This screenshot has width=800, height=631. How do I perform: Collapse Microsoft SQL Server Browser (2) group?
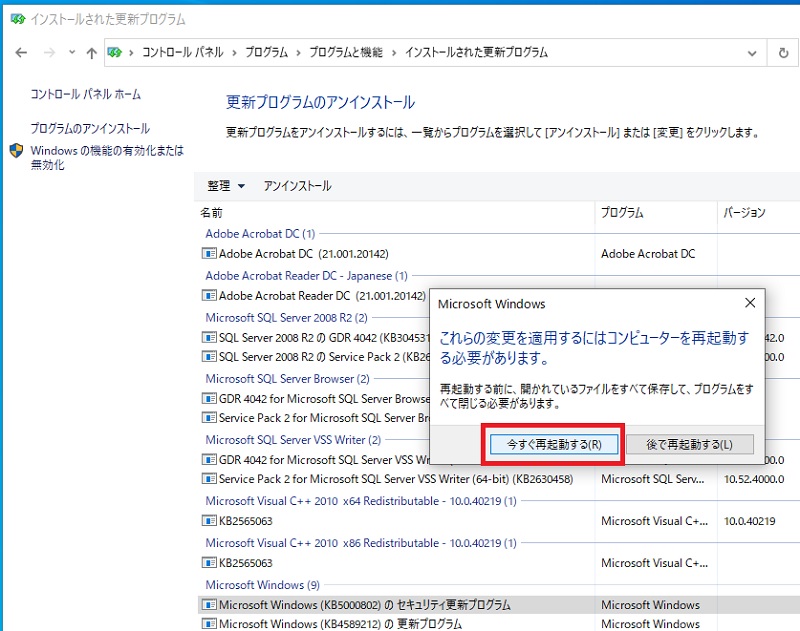click(x=287, y=379)
